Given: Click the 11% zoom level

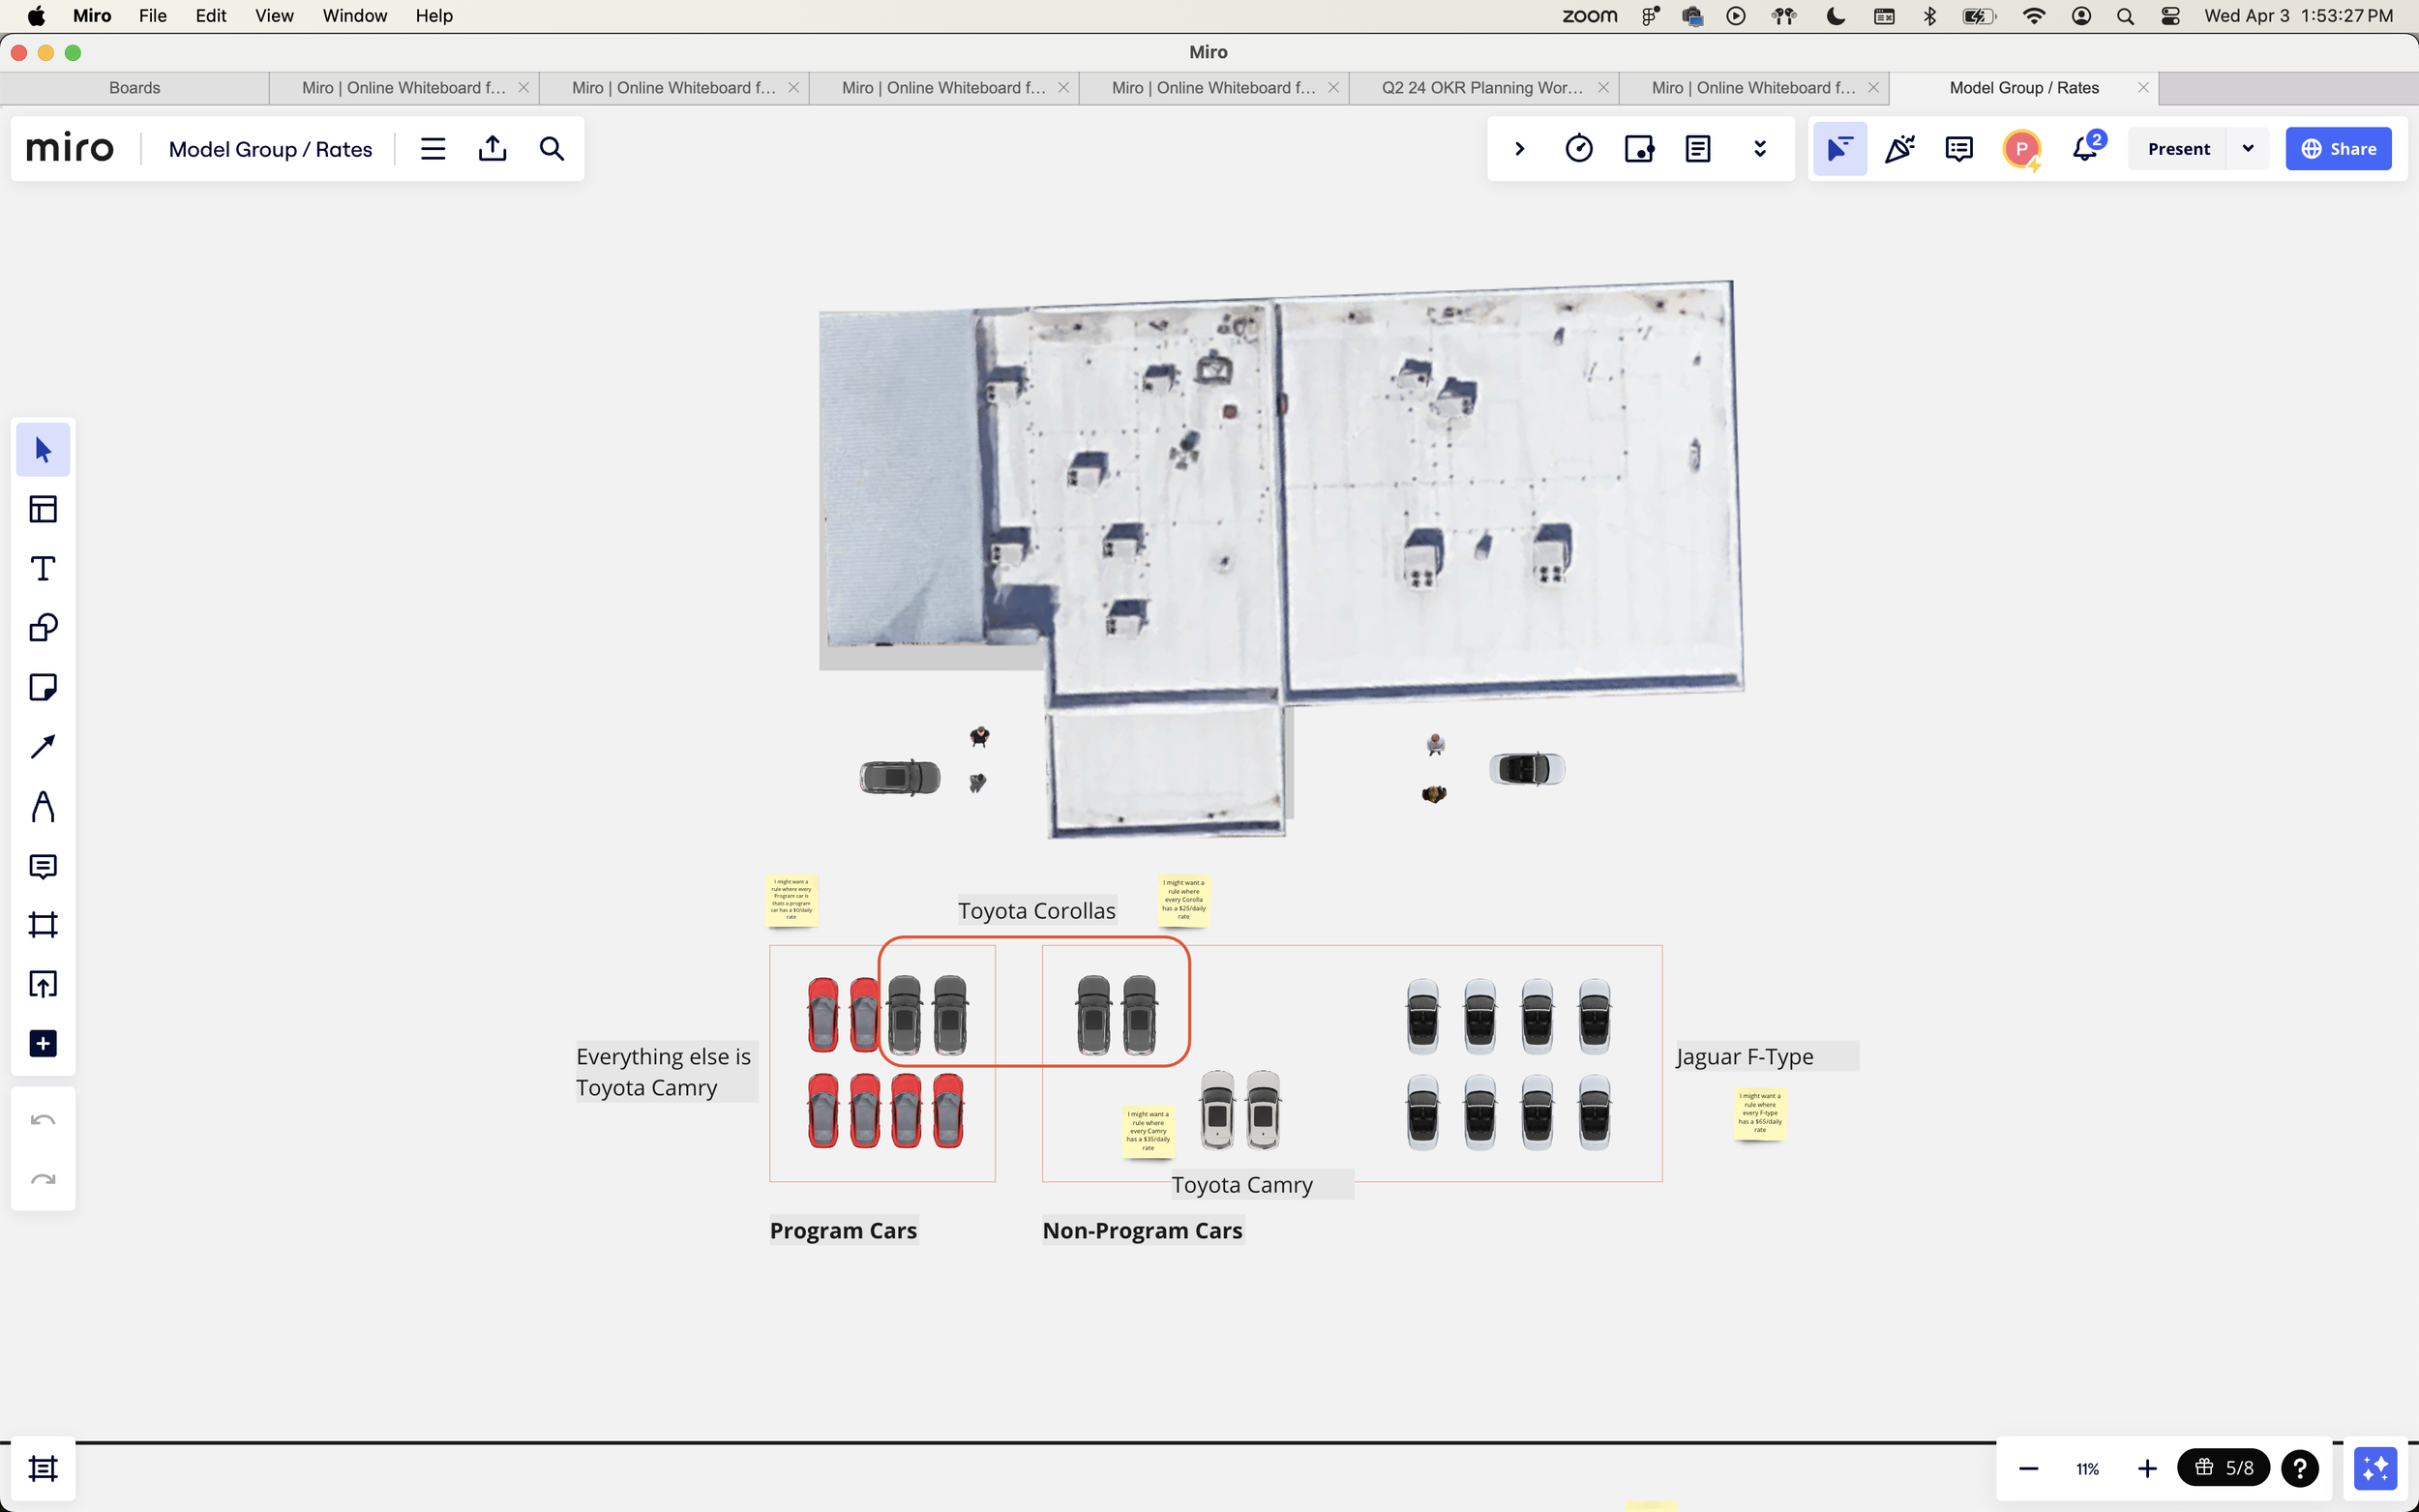Looking at the screenshot, I should (x=2087, y=1468).
